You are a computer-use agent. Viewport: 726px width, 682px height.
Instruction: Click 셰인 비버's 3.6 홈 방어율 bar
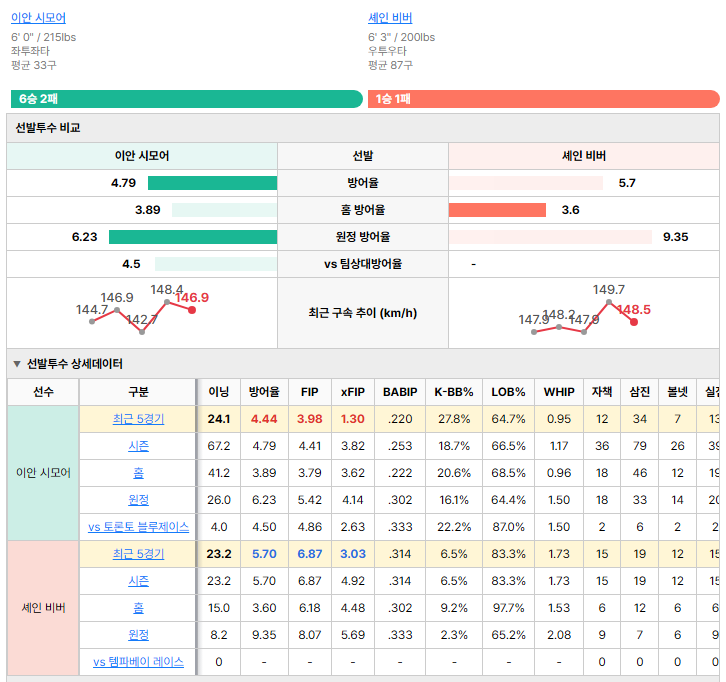[x=497, y=210]
